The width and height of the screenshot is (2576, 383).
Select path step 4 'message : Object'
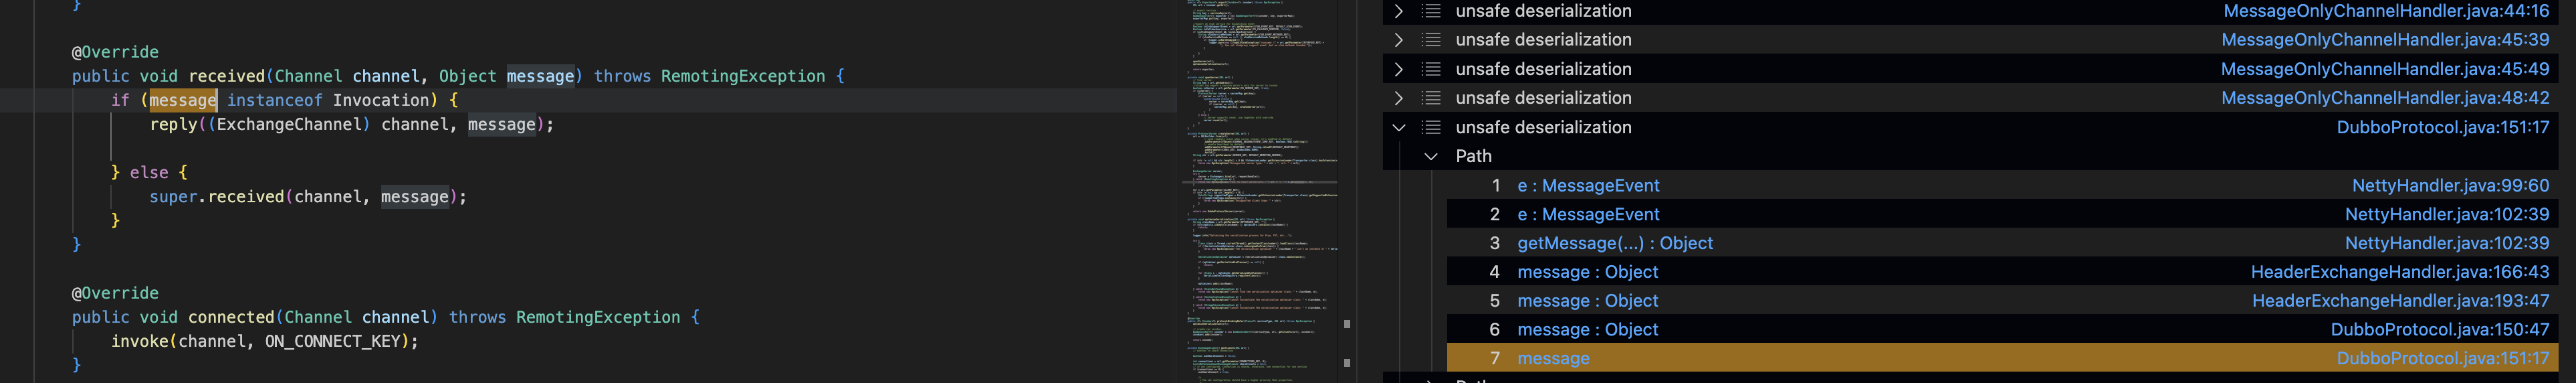tap(1587, 272)
